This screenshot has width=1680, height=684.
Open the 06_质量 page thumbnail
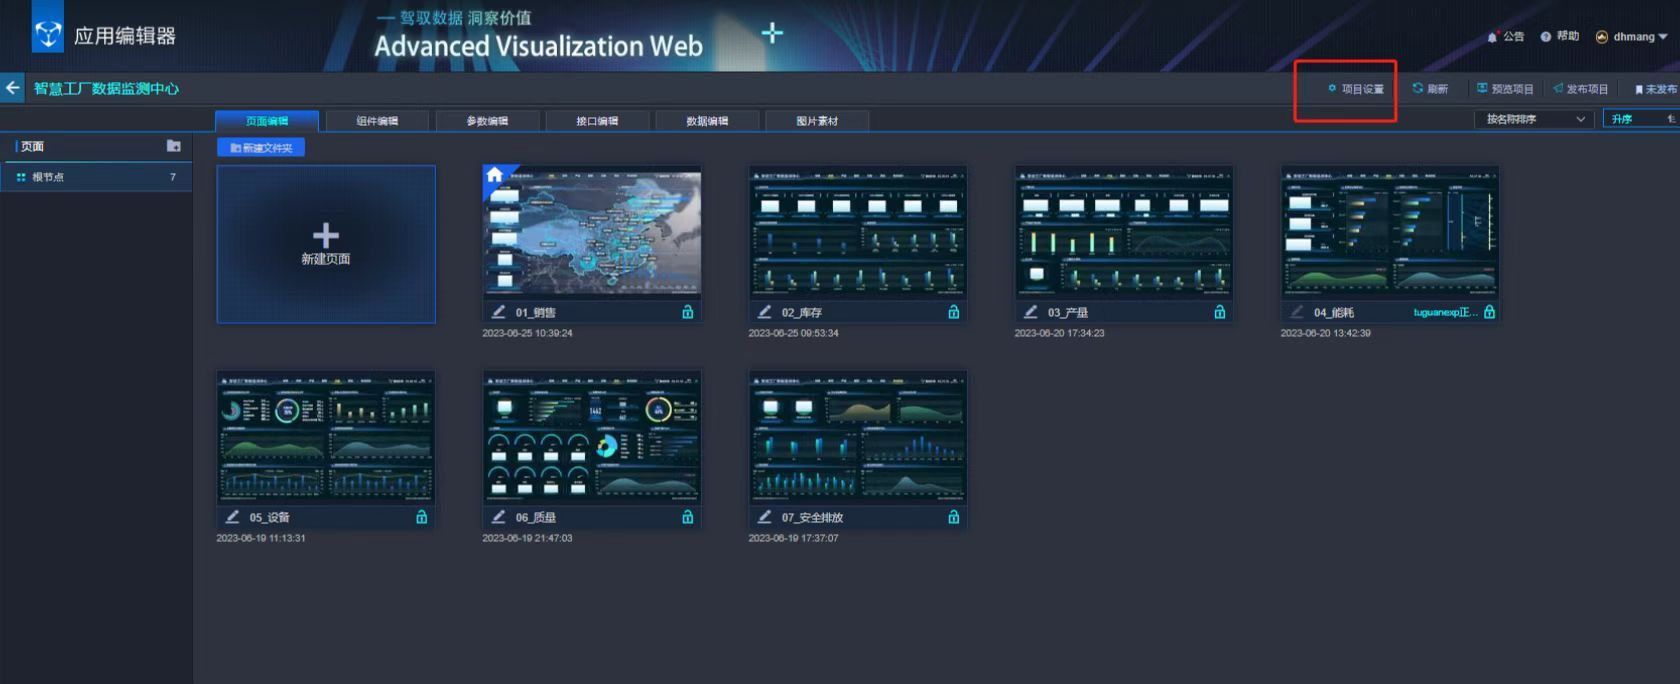(592, 436)
